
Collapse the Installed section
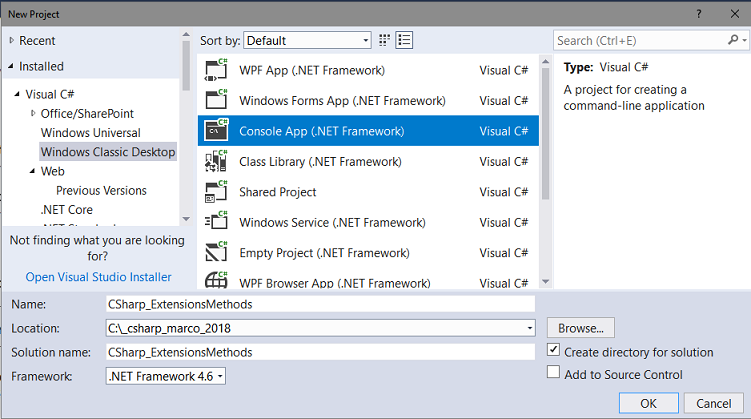point(11,66)
